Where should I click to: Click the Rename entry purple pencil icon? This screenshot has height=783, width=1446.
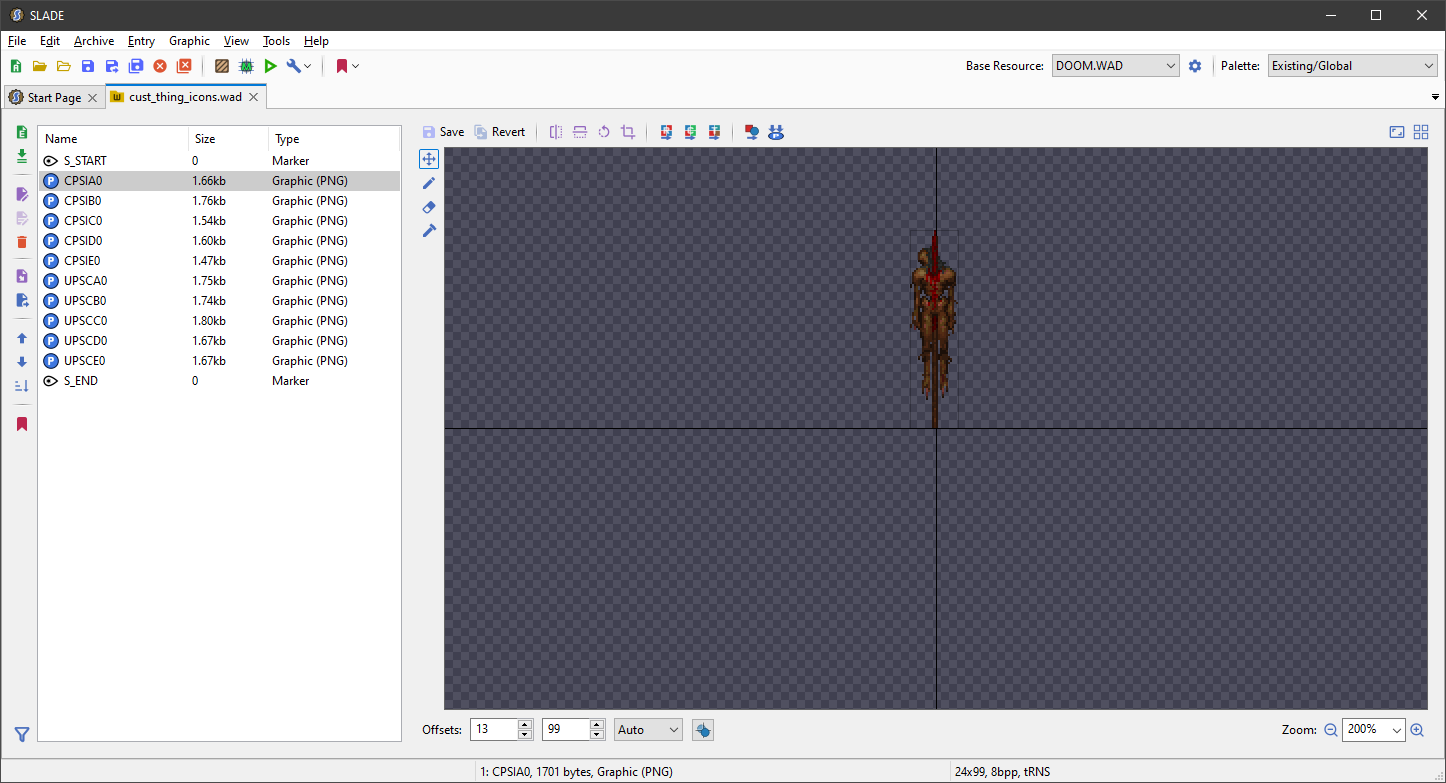tap(22, 194)
